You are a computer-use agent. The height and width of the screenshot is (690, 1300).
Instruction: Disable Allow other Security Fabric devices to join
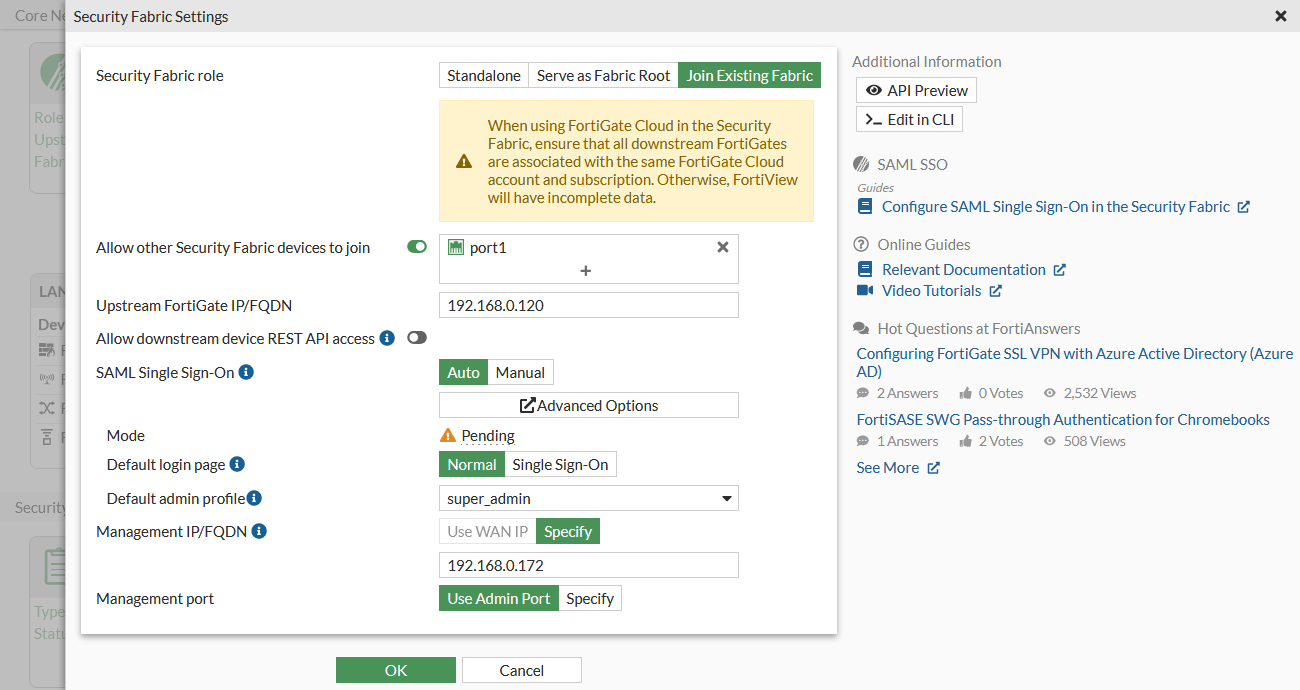point(417,247)
